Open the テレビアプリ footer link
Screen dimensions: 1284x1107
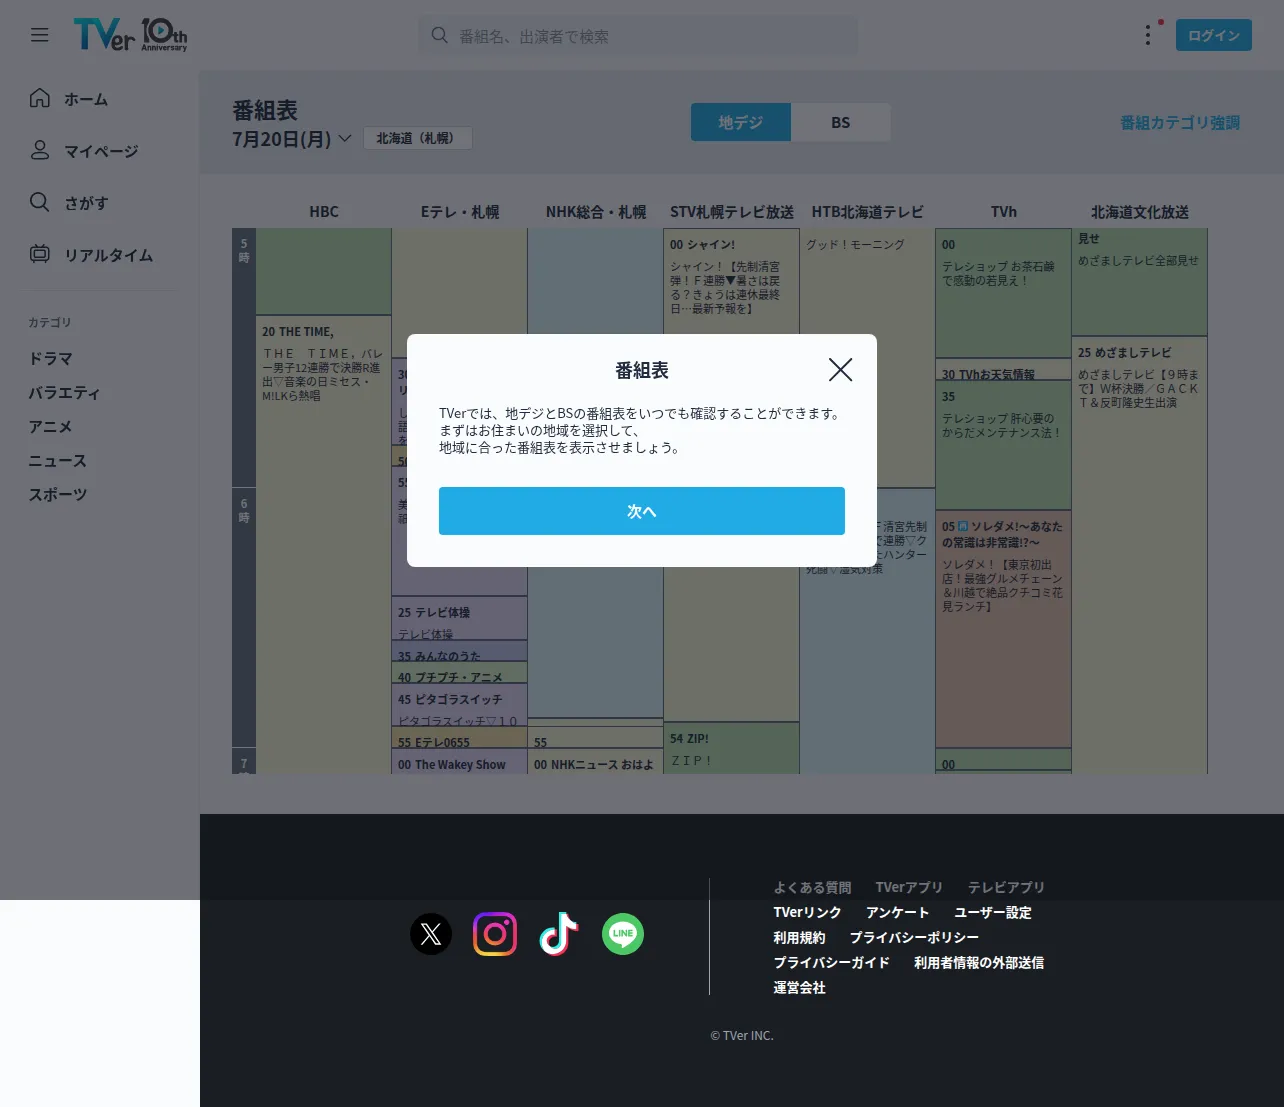click(1006, 887)
